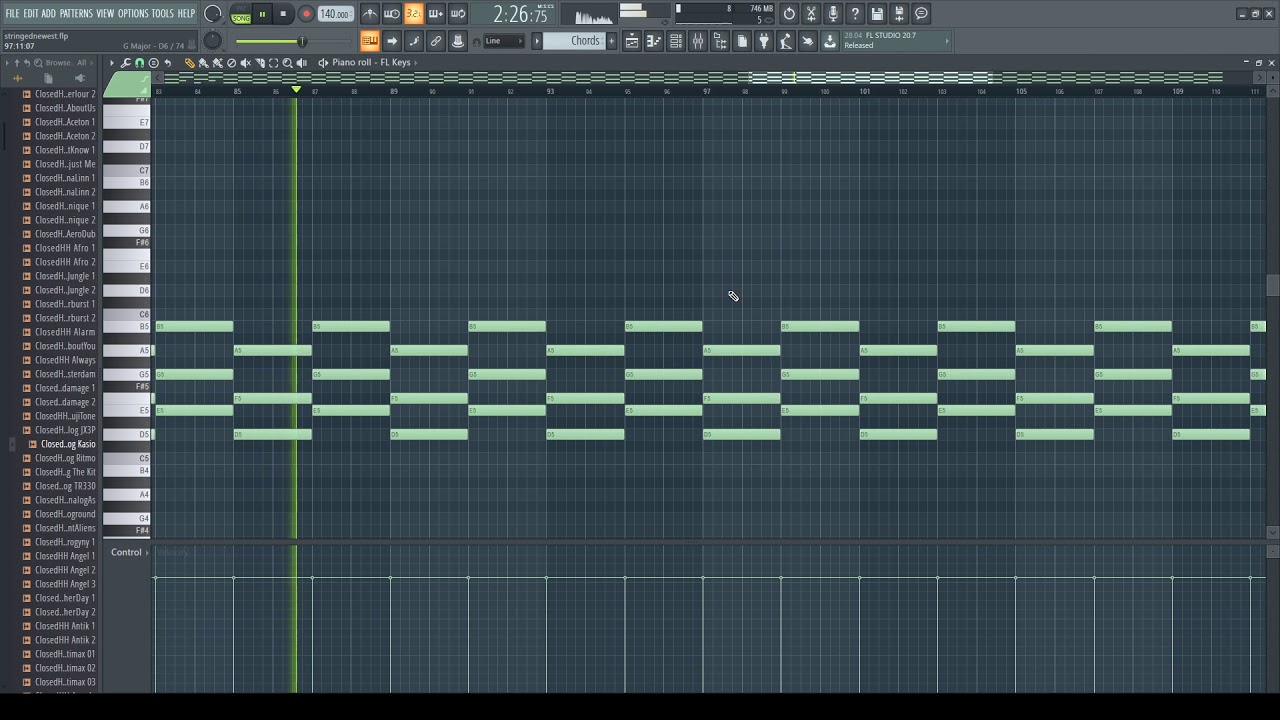This screenshot has width=1280, height=720.
Task: Click the 140.000 tempo field
Action: point(335,14)
